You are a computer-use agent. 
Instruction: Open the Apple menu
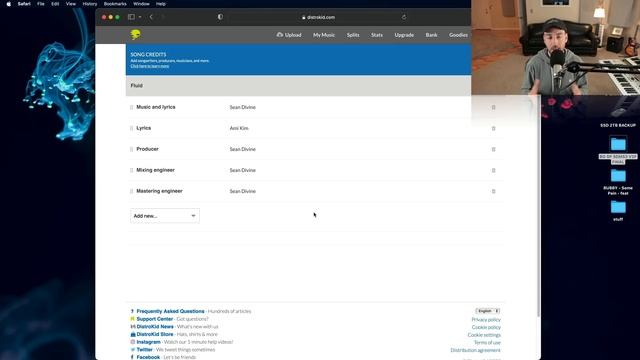9,4
